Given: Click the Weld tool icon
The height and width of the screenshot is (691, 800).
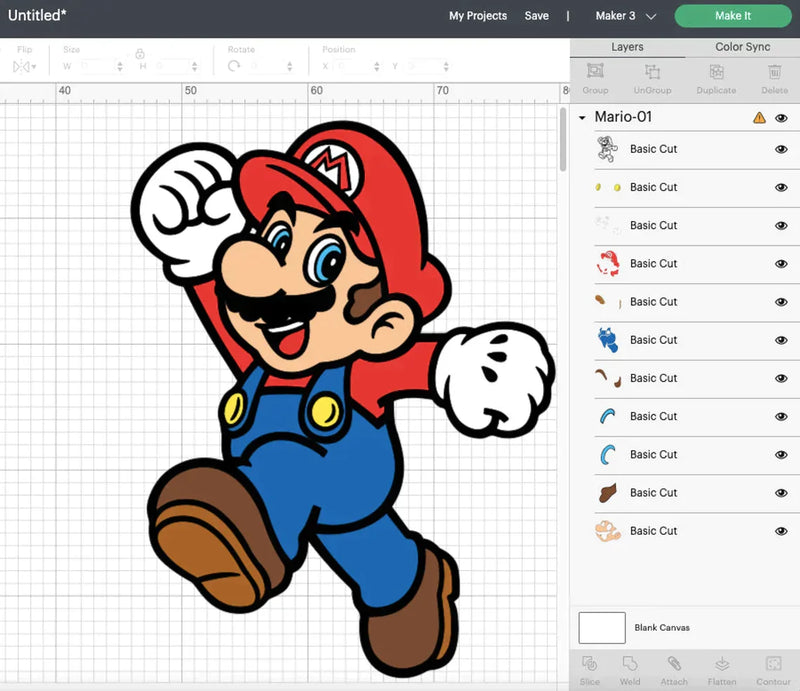Looking at the screenshot, I should (630, 663).
